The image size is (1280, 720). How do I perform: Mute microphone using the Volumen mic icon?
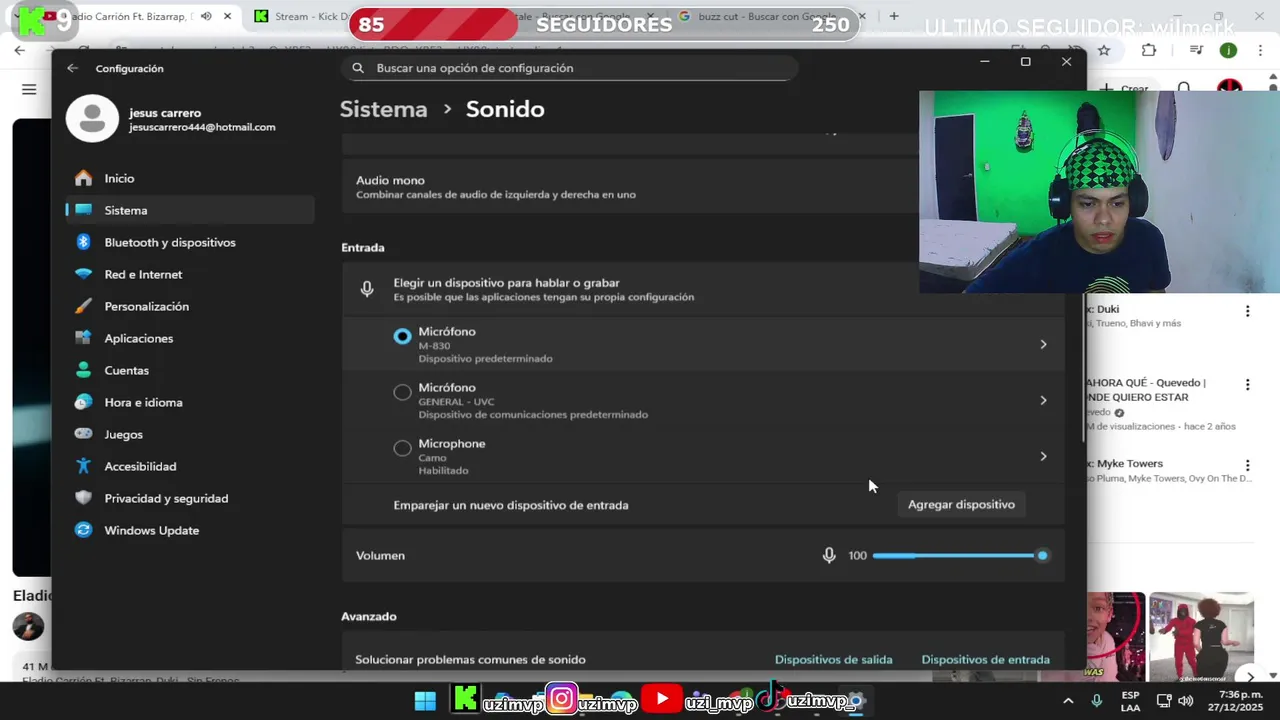click(x=829, y=555)
